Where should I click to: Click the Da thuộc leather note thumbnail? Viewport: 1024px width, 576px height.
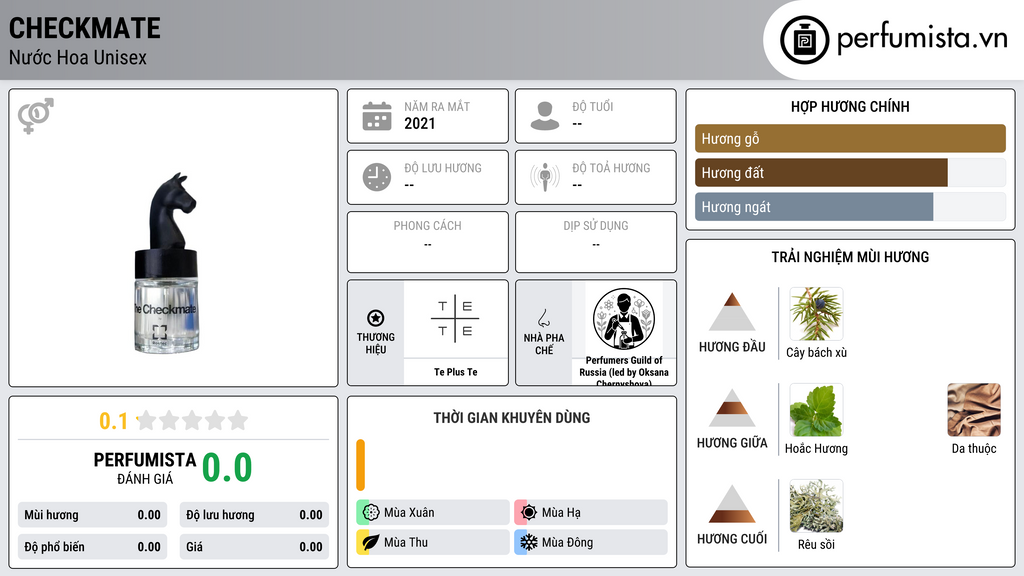click(974, 410)
